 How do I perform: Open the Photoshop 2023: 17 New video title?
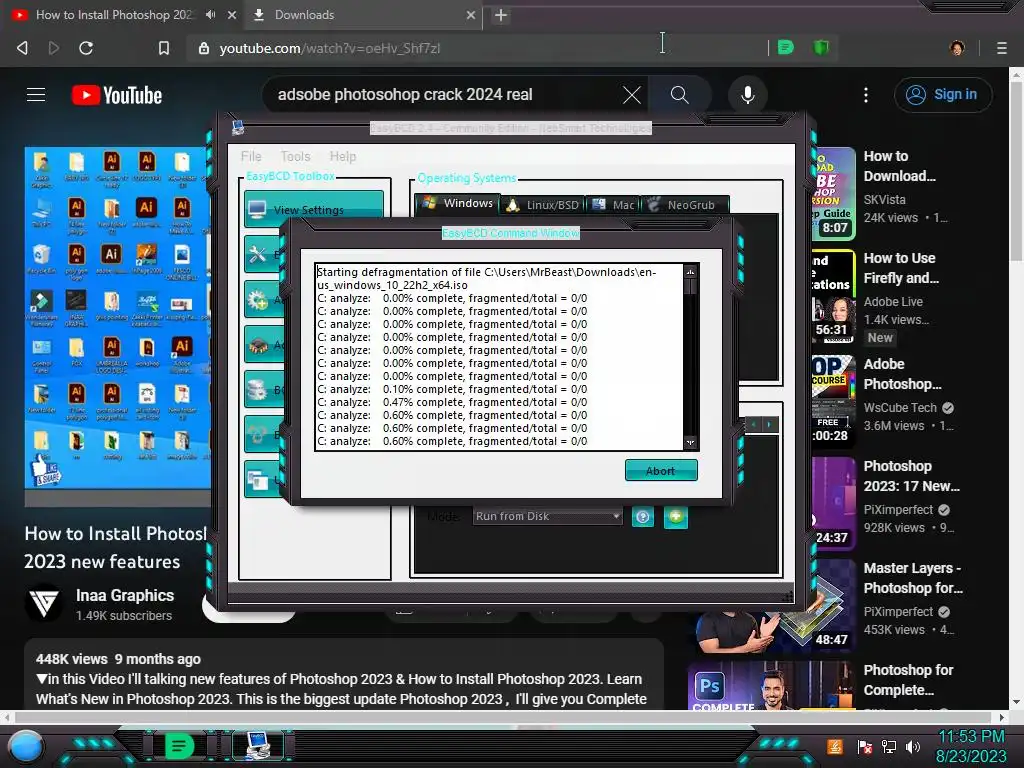click(x=911, y=476)
